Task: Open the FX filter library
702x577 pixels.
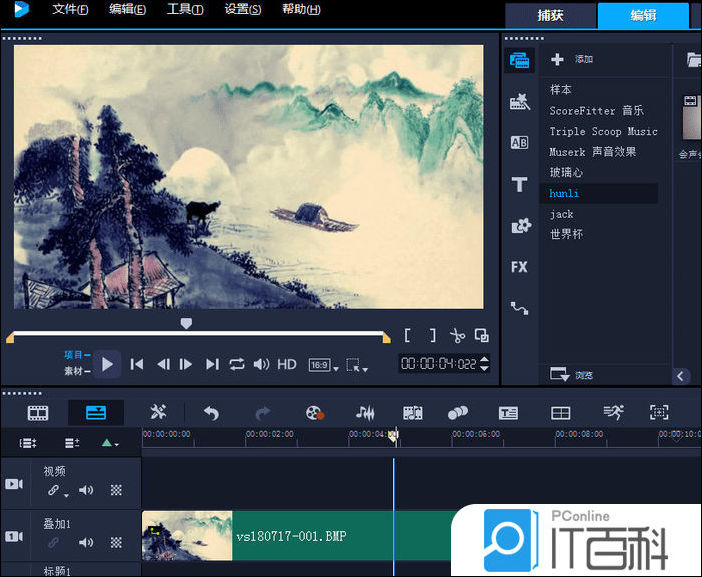Action: pos(519,267)
